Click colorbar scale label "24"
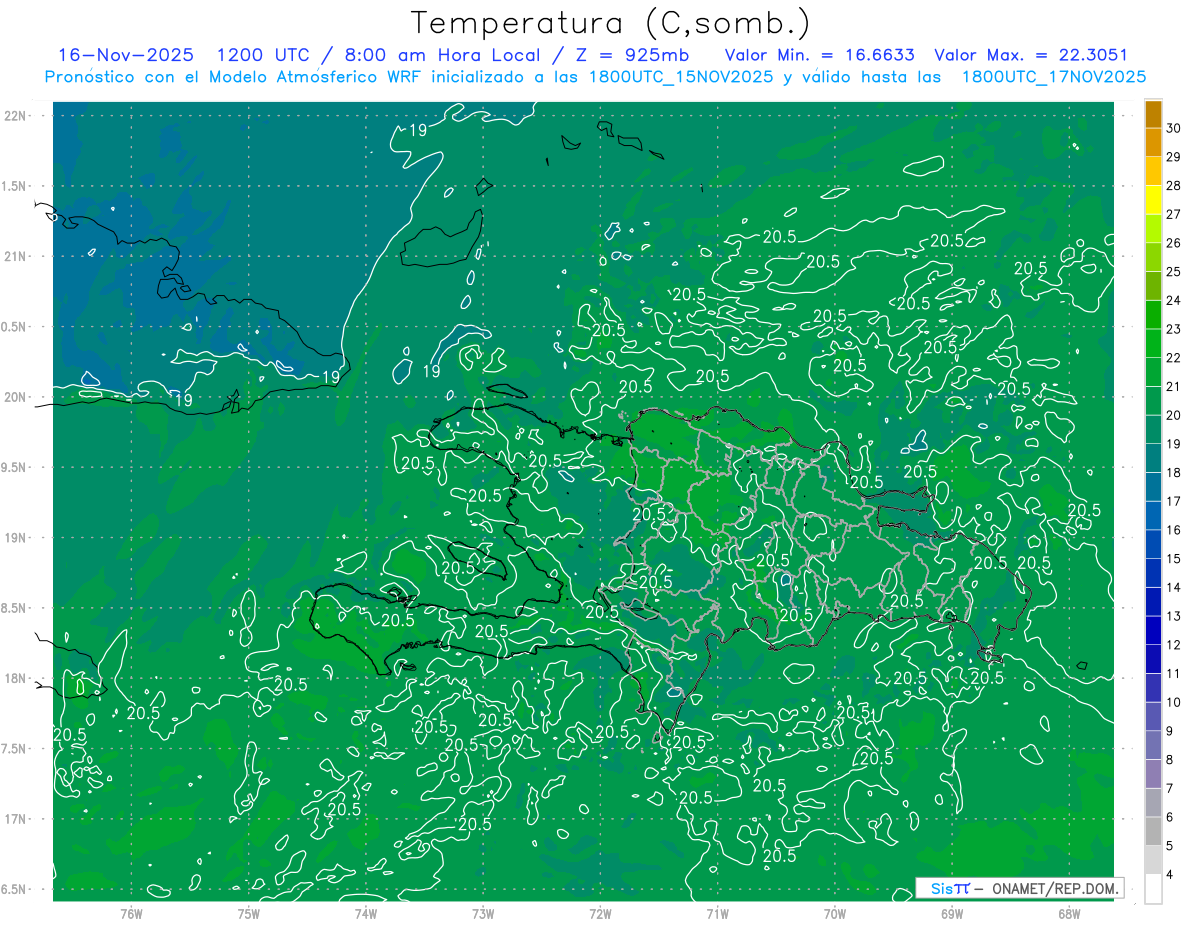Viewport: 1200px width, 927px height. point(1174,300)
